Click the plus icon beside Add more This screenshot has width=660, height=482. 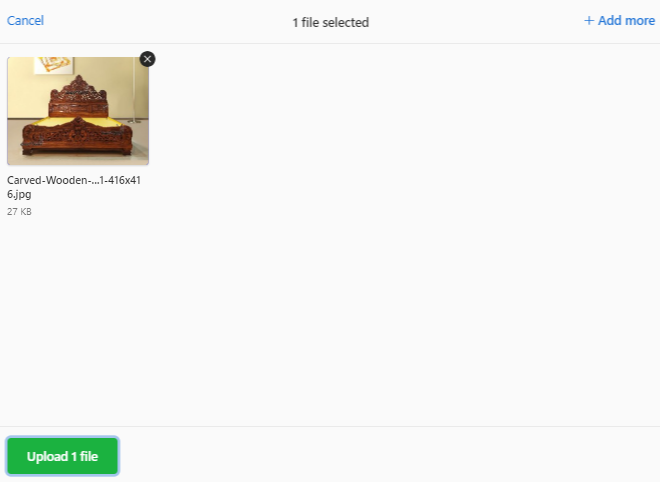[x=589, y=20]
